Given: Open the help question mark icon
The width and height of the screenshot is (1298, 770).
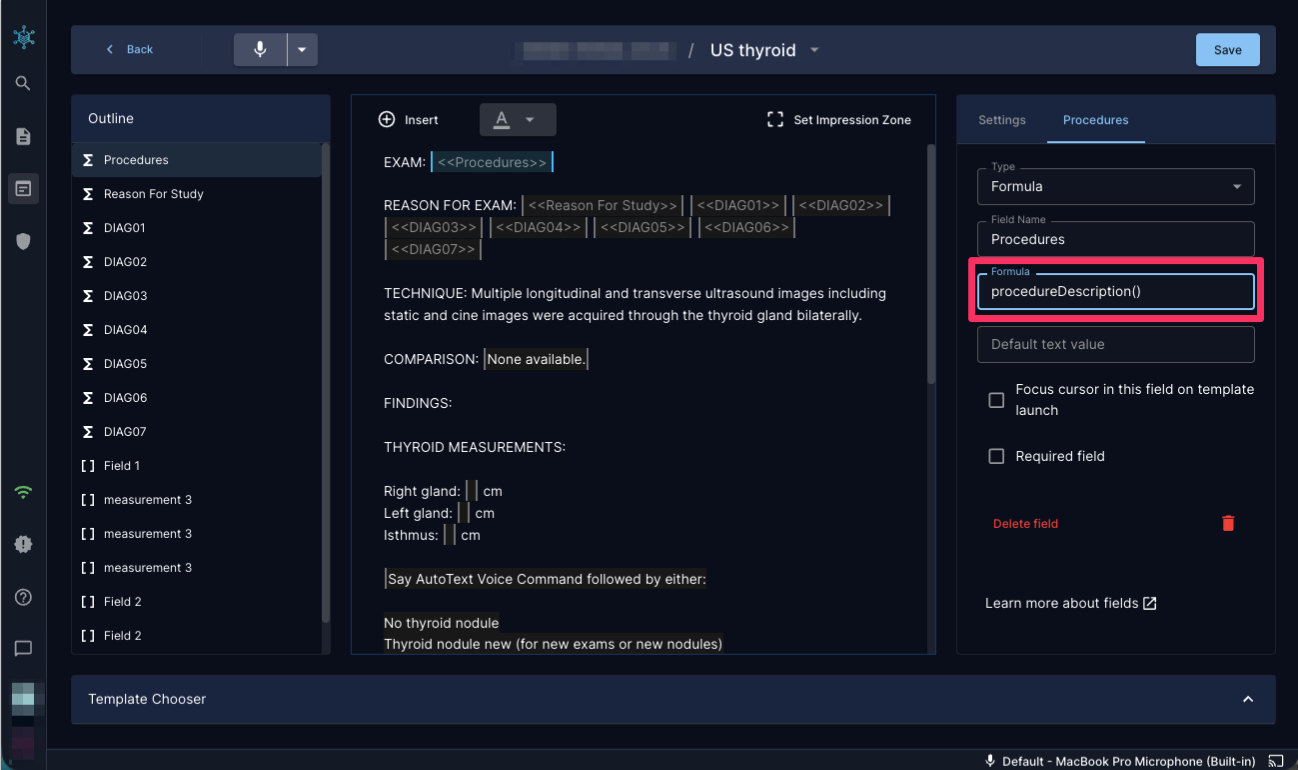Looking at the screenshot, I should point(23,597).
